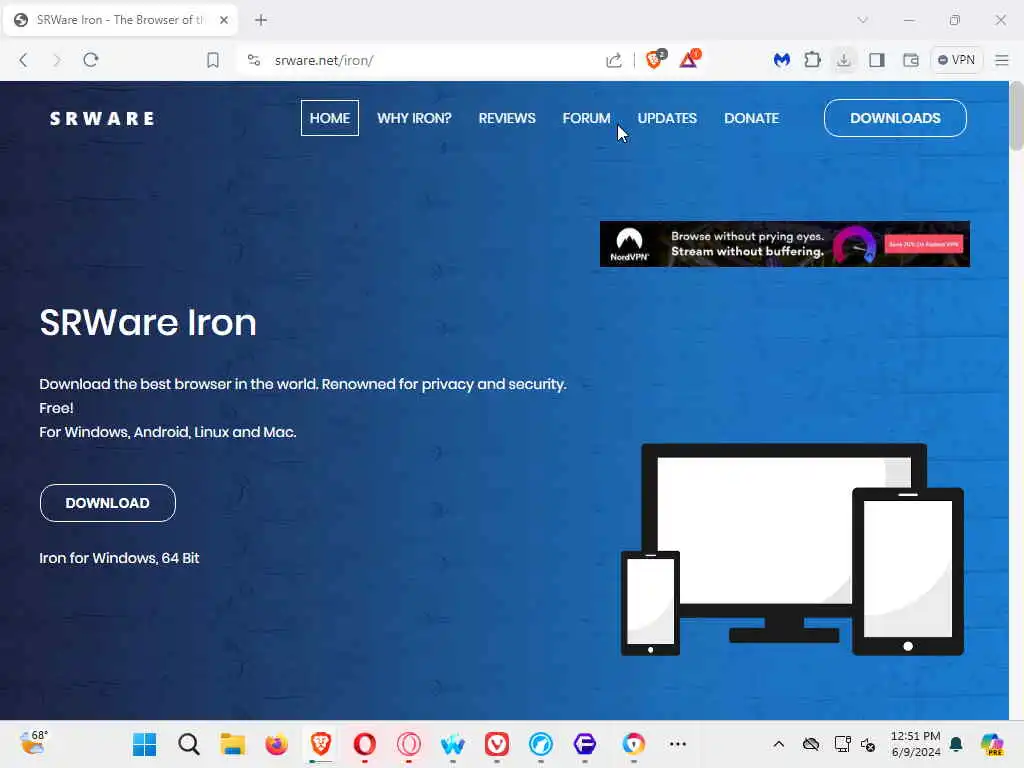Show downloads via the toolbar download icon
The image size is (1024, 768).
point(844,60)
